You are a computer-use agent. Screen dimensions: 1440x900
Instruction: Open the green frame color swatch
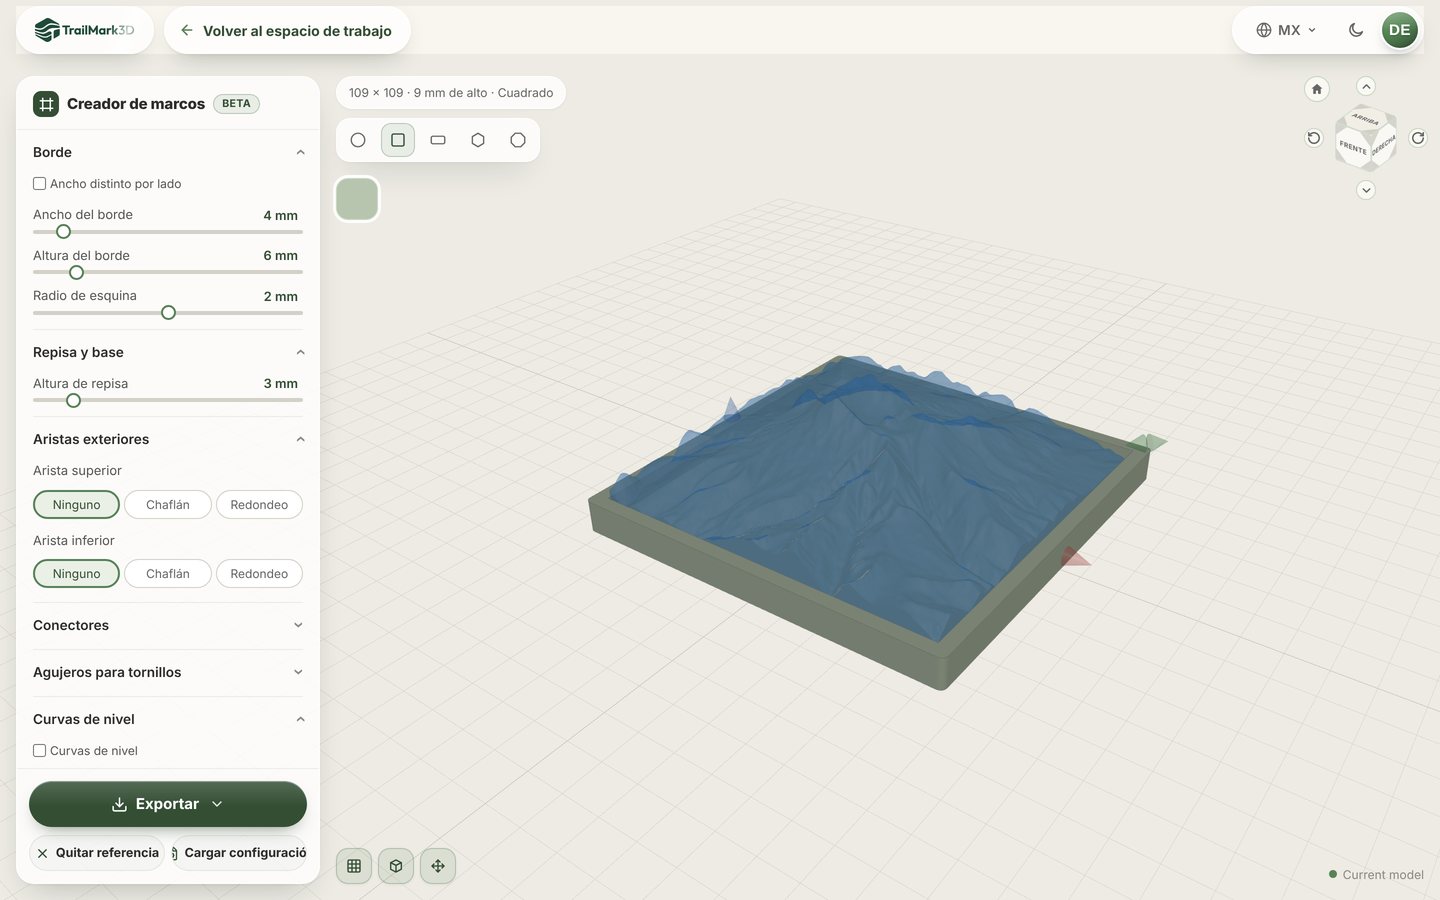pos(357,199)
